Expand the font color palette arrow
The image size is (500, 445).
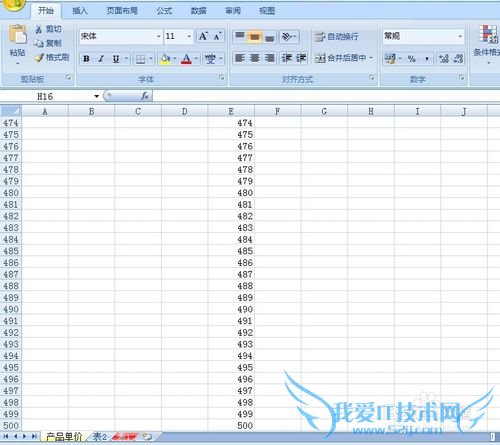point(196,59)
